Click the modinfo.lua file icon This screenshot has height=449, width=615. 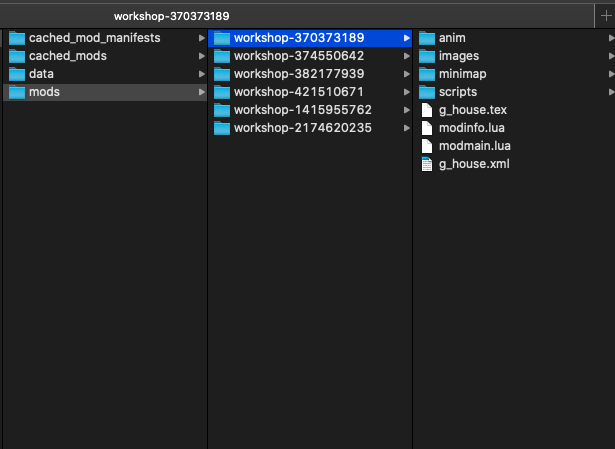pyautogui.click(x=427, y=128)
